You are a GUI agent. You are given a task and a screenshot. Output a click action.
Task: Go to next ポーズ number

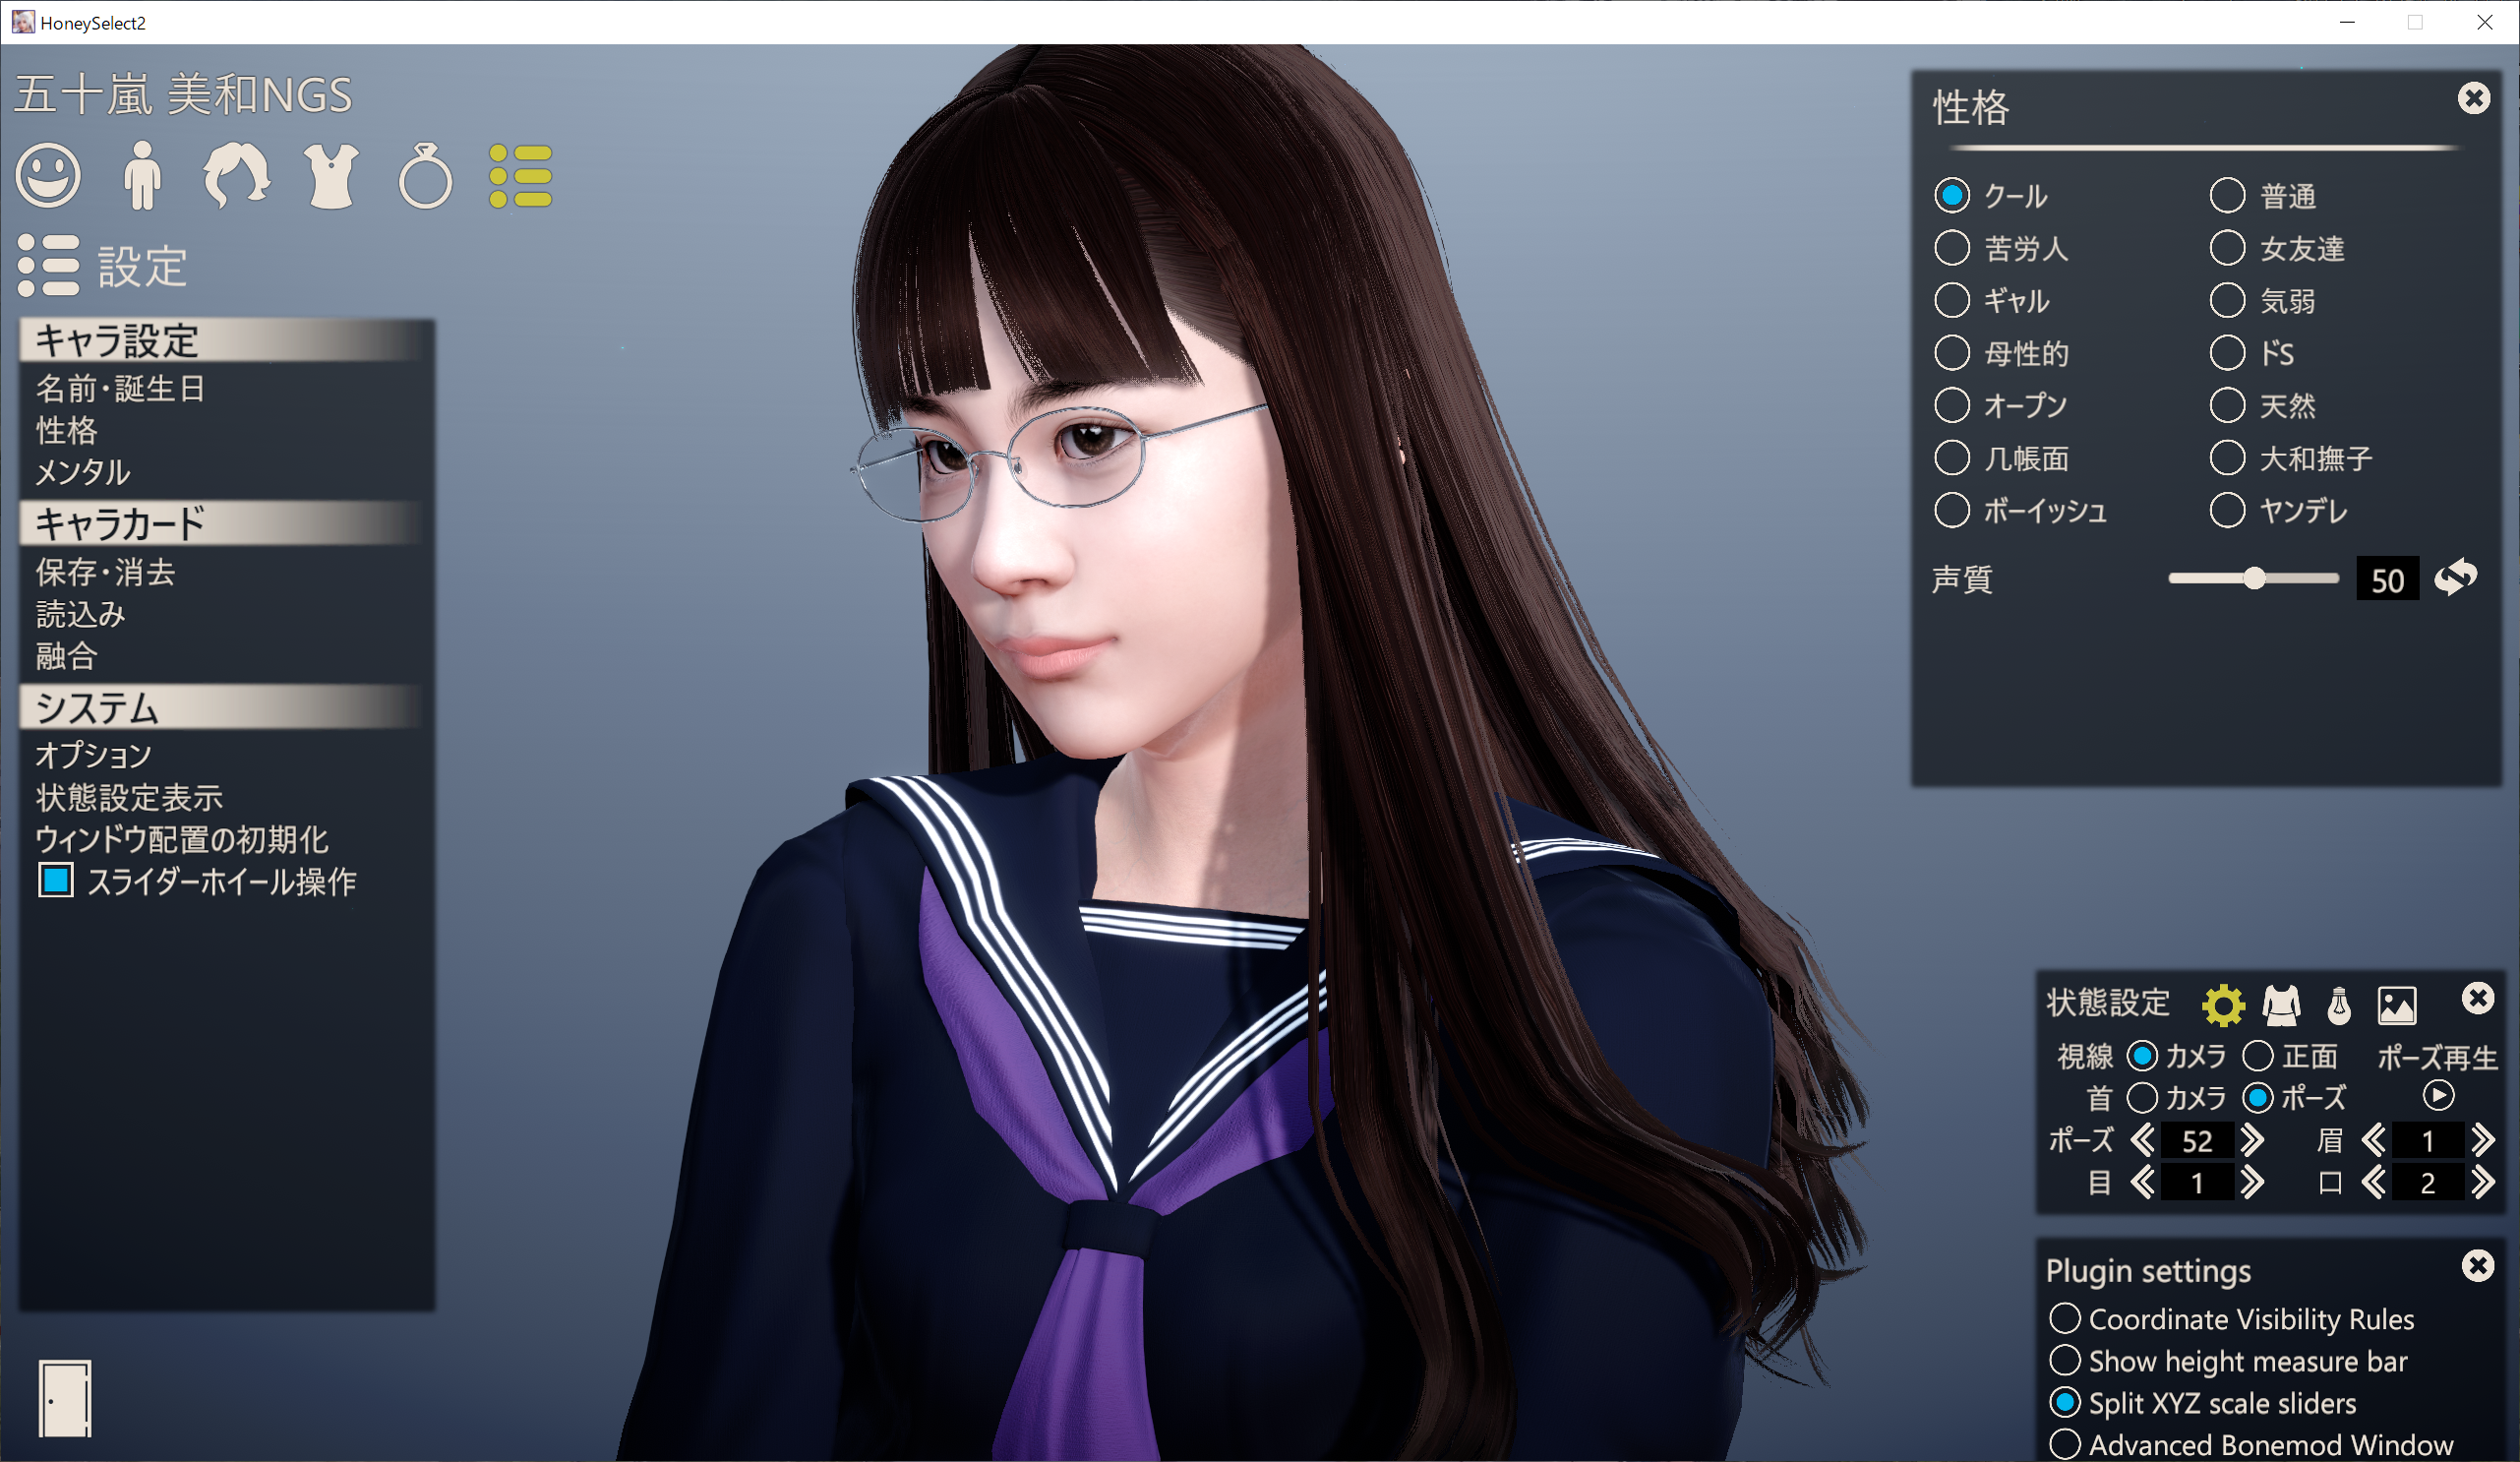point(2252,1140)
